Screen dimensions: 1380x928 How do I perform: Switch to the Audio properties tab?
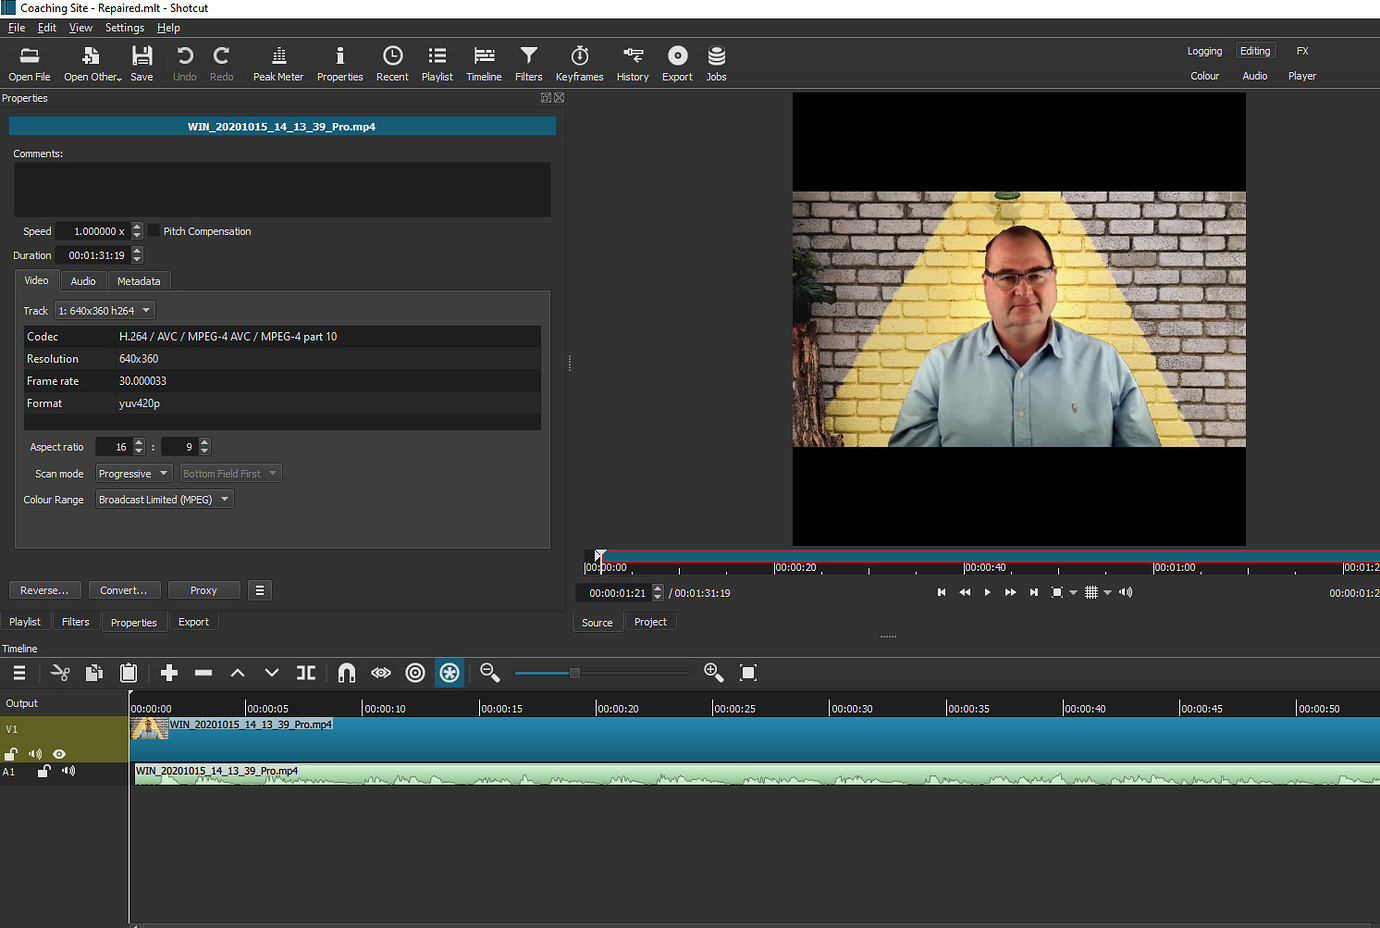tap(83, 281)
